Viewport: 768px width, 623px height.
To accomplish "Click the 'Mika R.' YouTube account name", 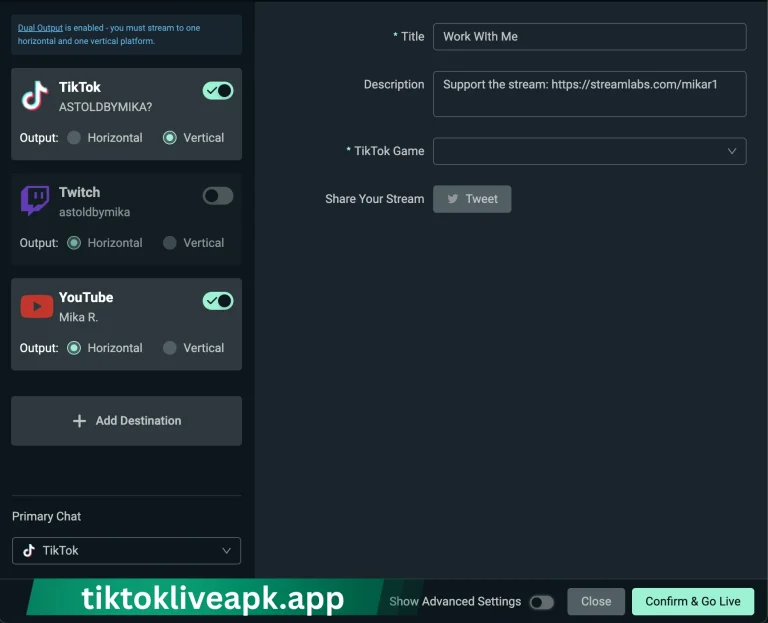I will point(78,317).
